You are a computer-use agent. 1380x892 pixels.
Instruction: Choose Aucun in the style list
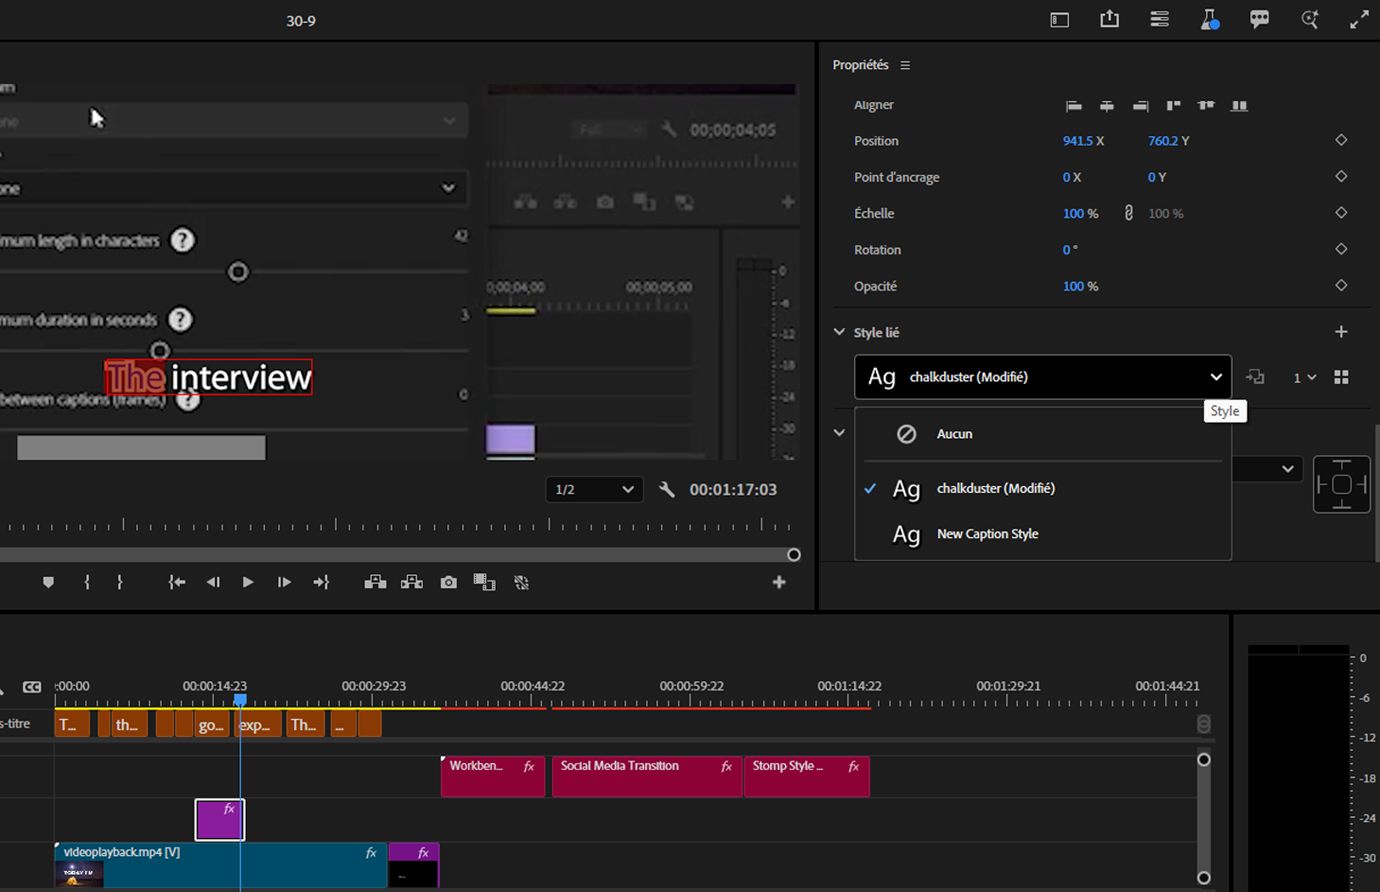click(x=954, y=434)
